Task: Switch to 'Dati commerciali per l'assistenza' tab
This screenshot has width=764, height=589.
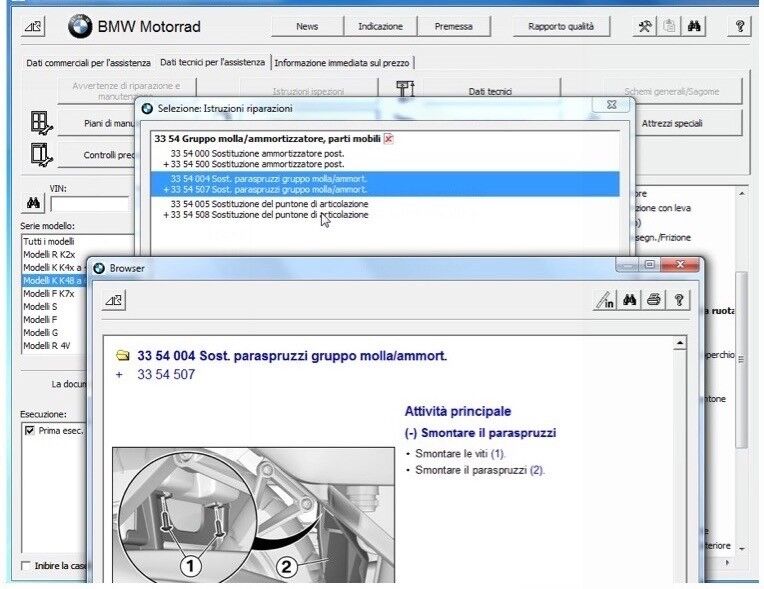Action: point(87,63)
